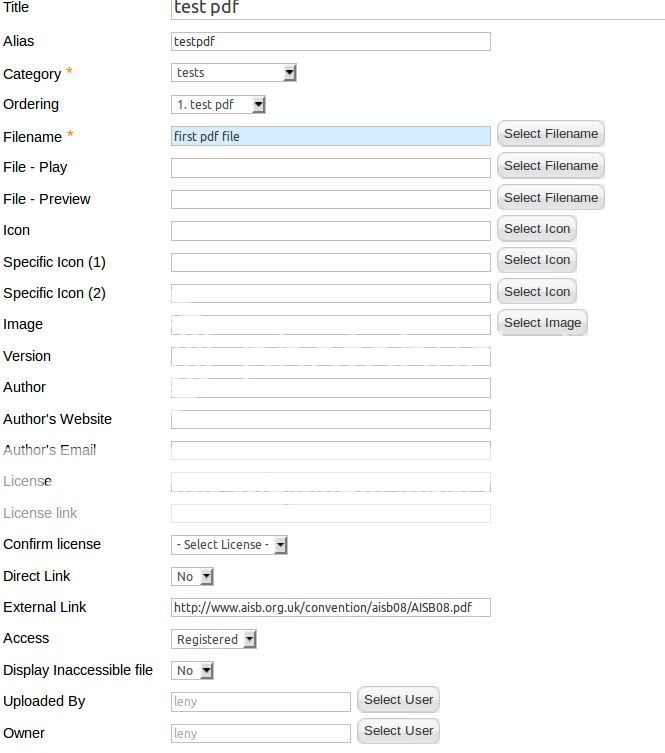
Task: Choose Select Icon for Specific Icon (2)
Action: pos(536,292)
